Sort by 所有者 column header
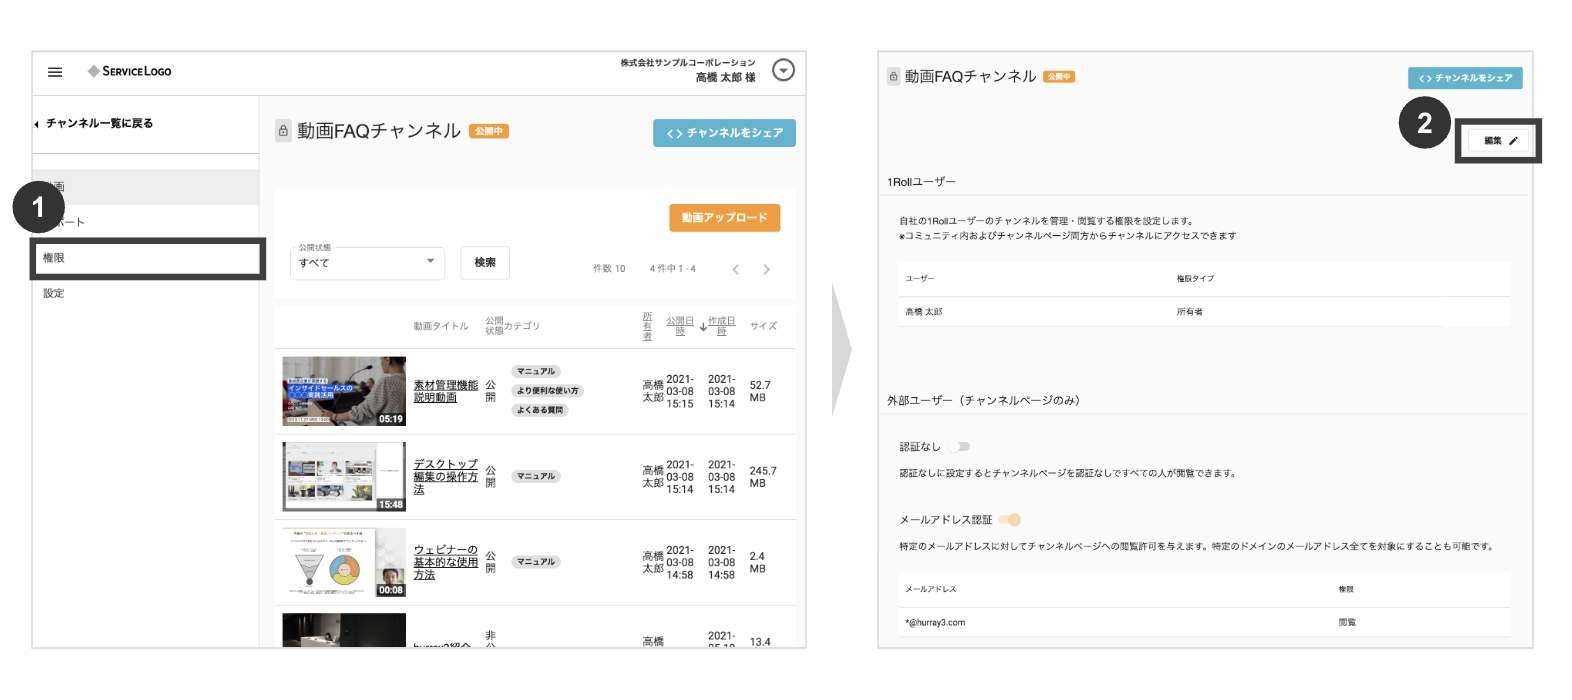This screenshot has width=1572, height=700. coord(647,326)
